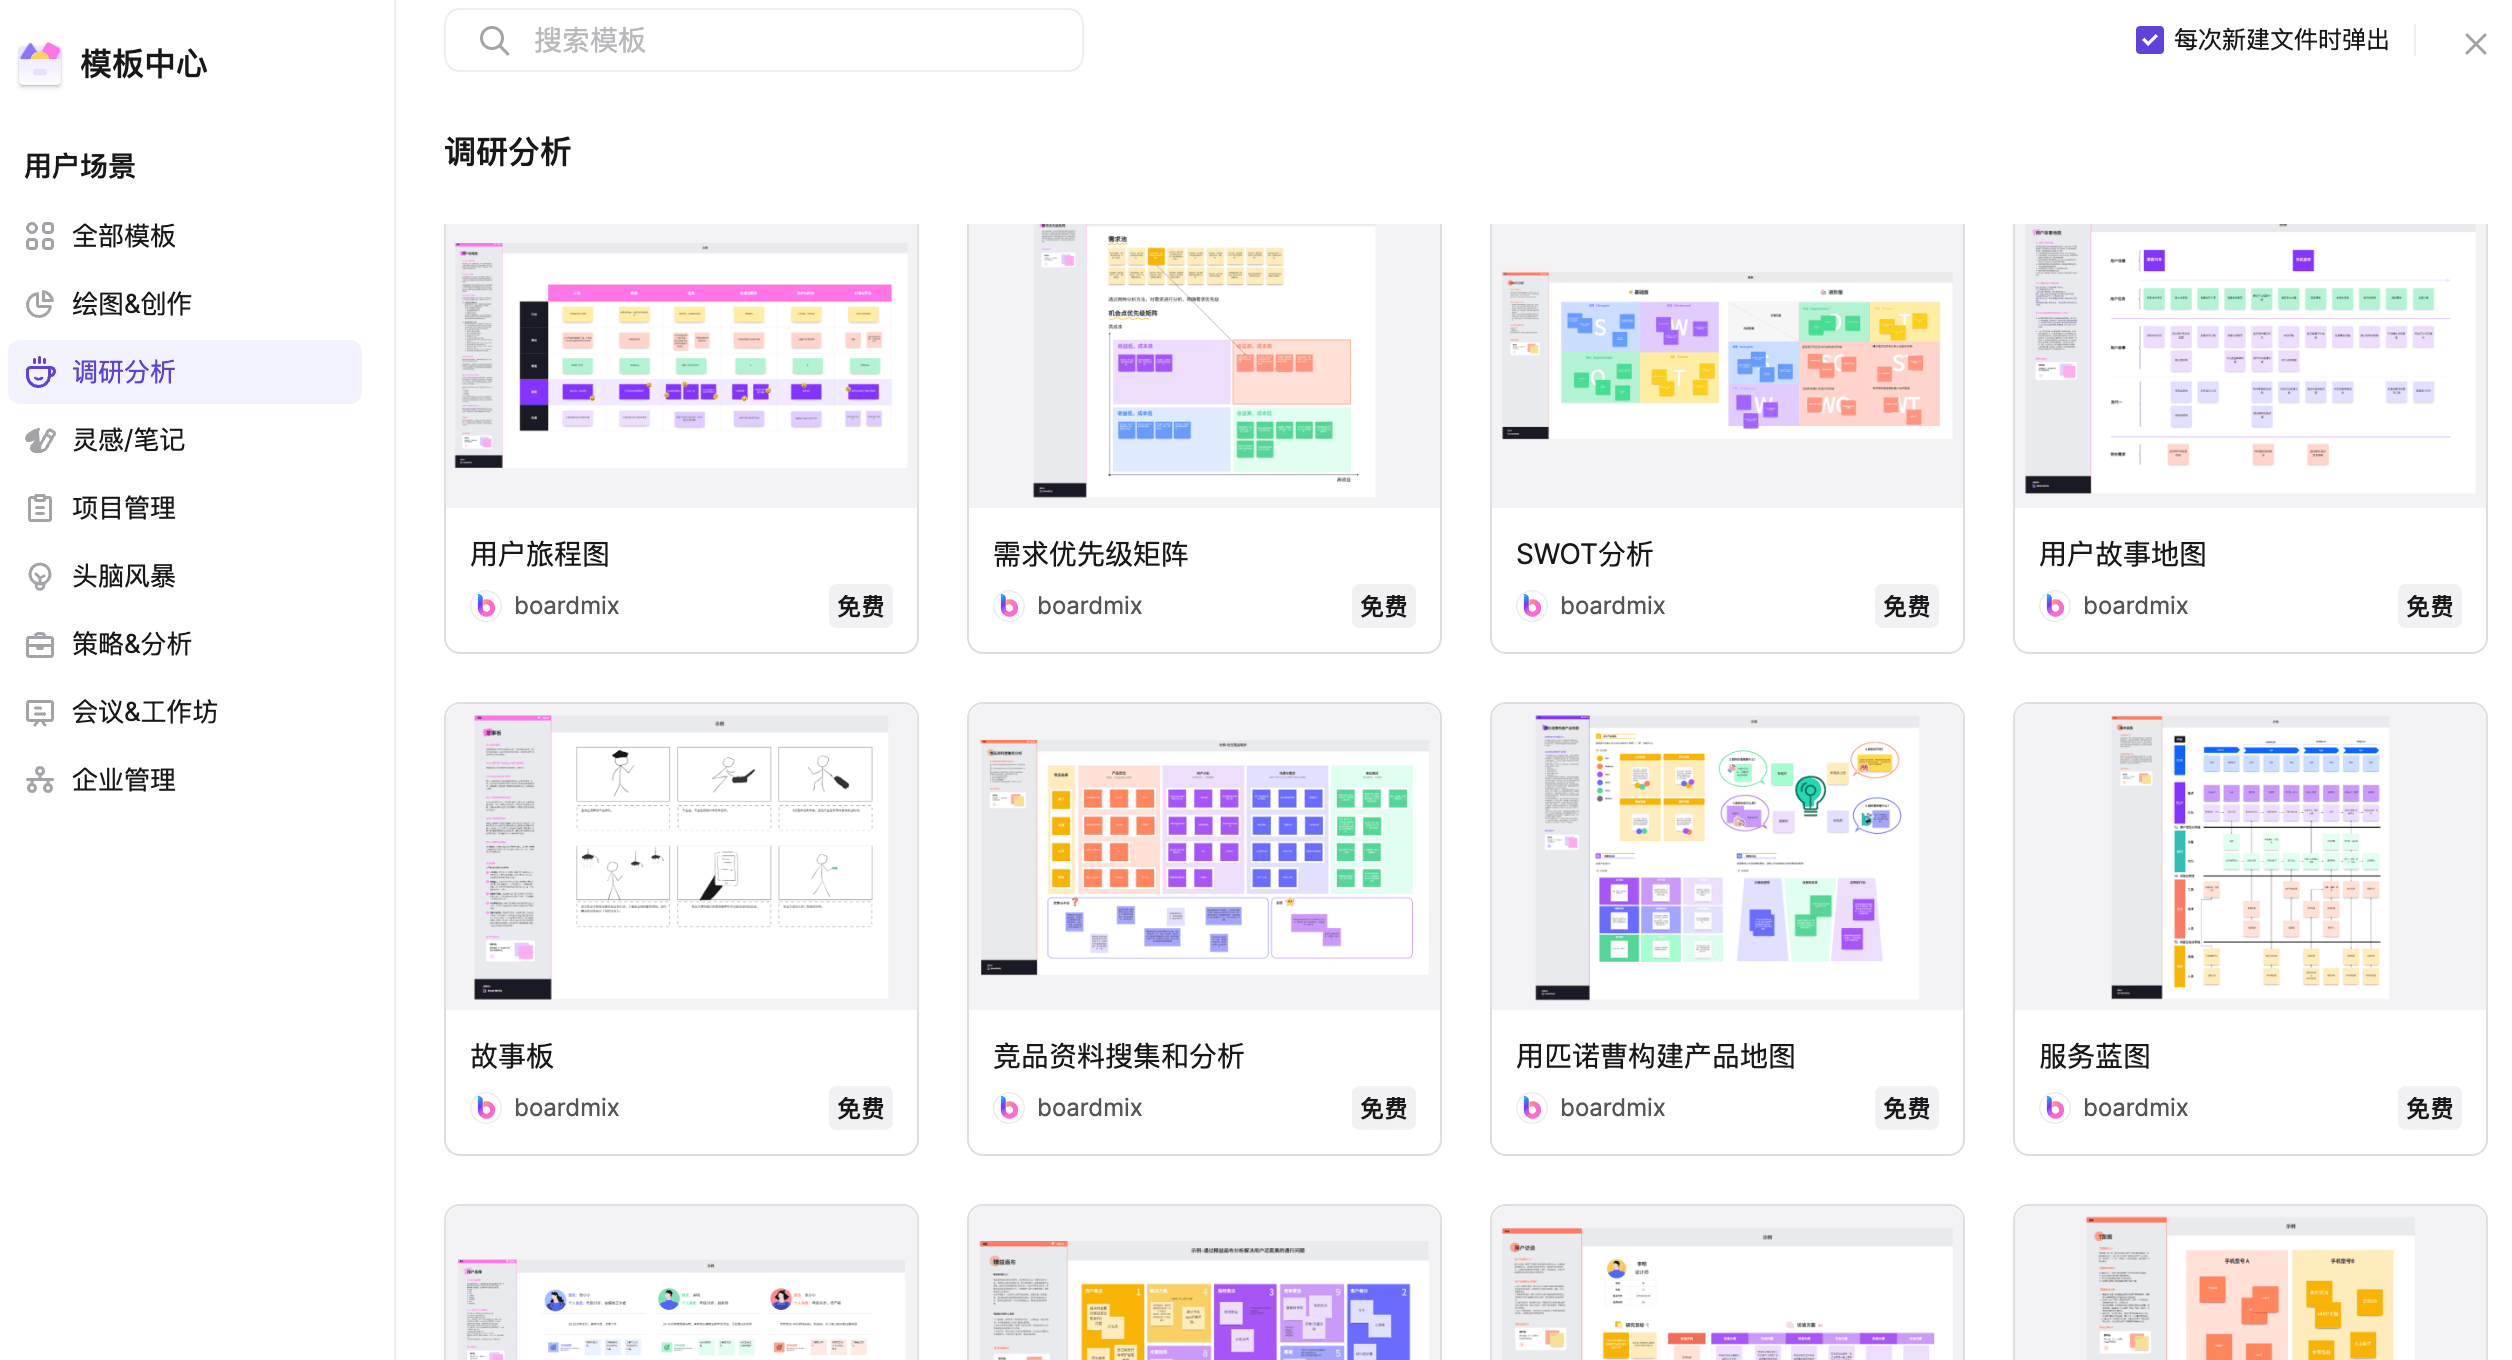Select the 项目管理 clipboard icon
The height and width of the screenshot is (1360, 2512).
pos(40,508)
